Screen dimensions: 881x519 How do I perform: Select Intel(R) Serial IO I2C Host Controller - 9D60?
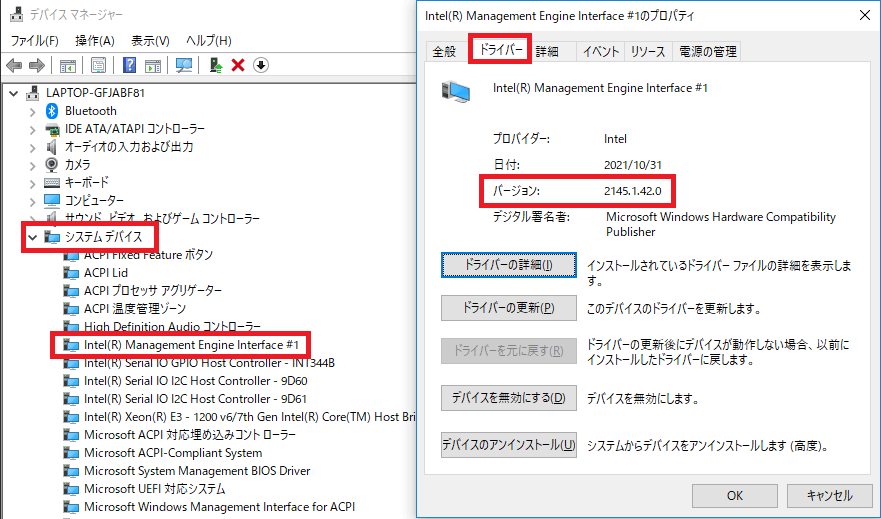[196, 381]
